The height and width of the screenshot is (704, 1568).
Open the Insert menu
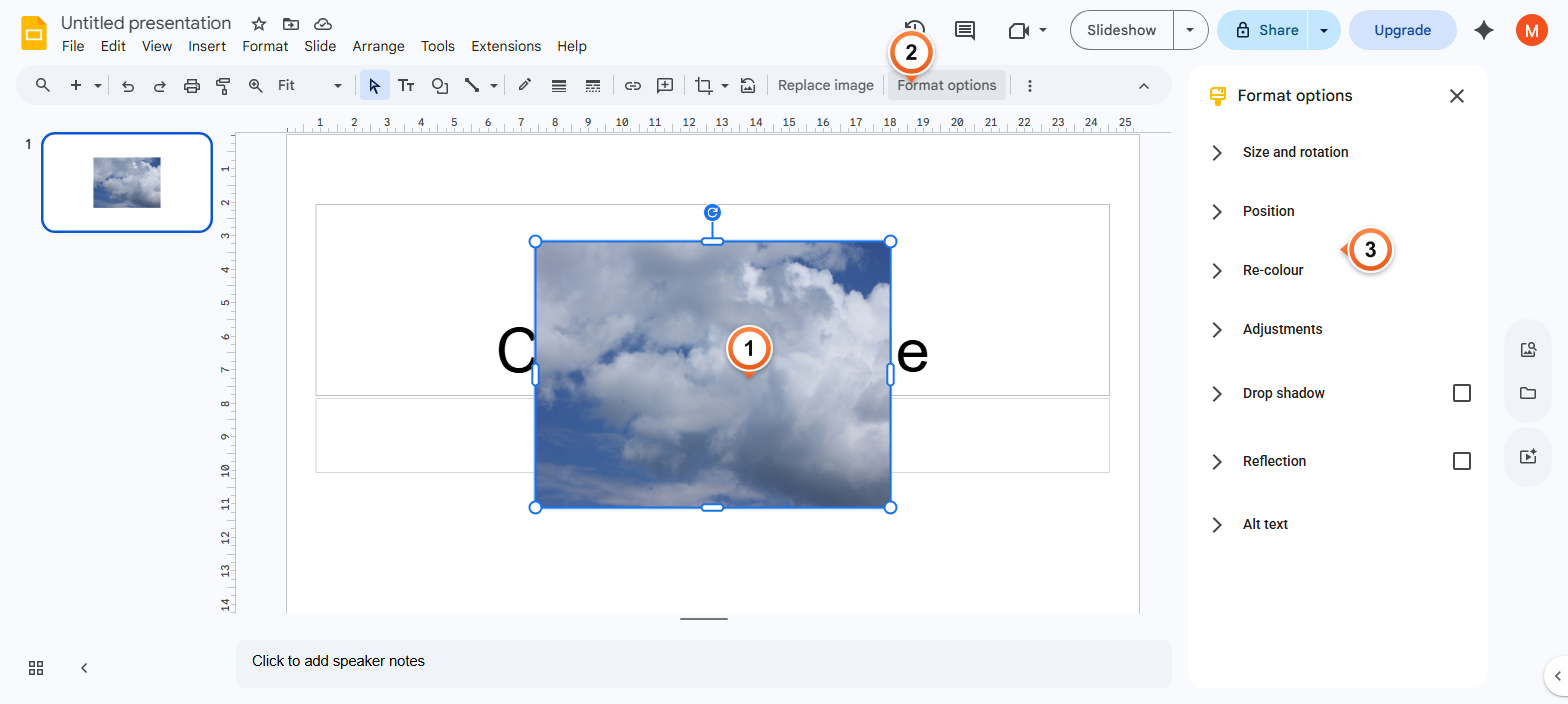[x=207, y=46]
